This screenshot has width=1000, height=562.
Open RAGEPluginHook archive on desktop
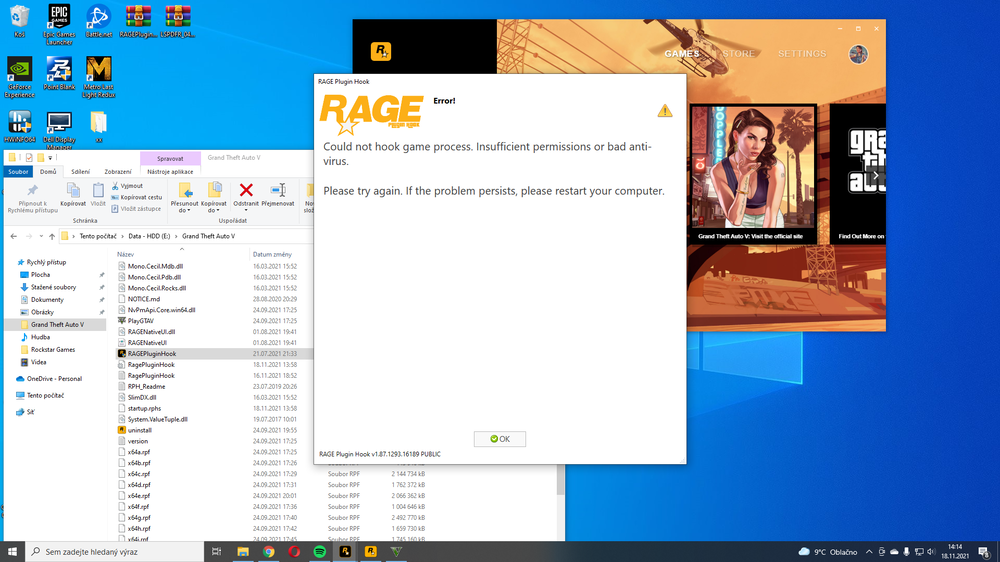click(x=138, y=21)
